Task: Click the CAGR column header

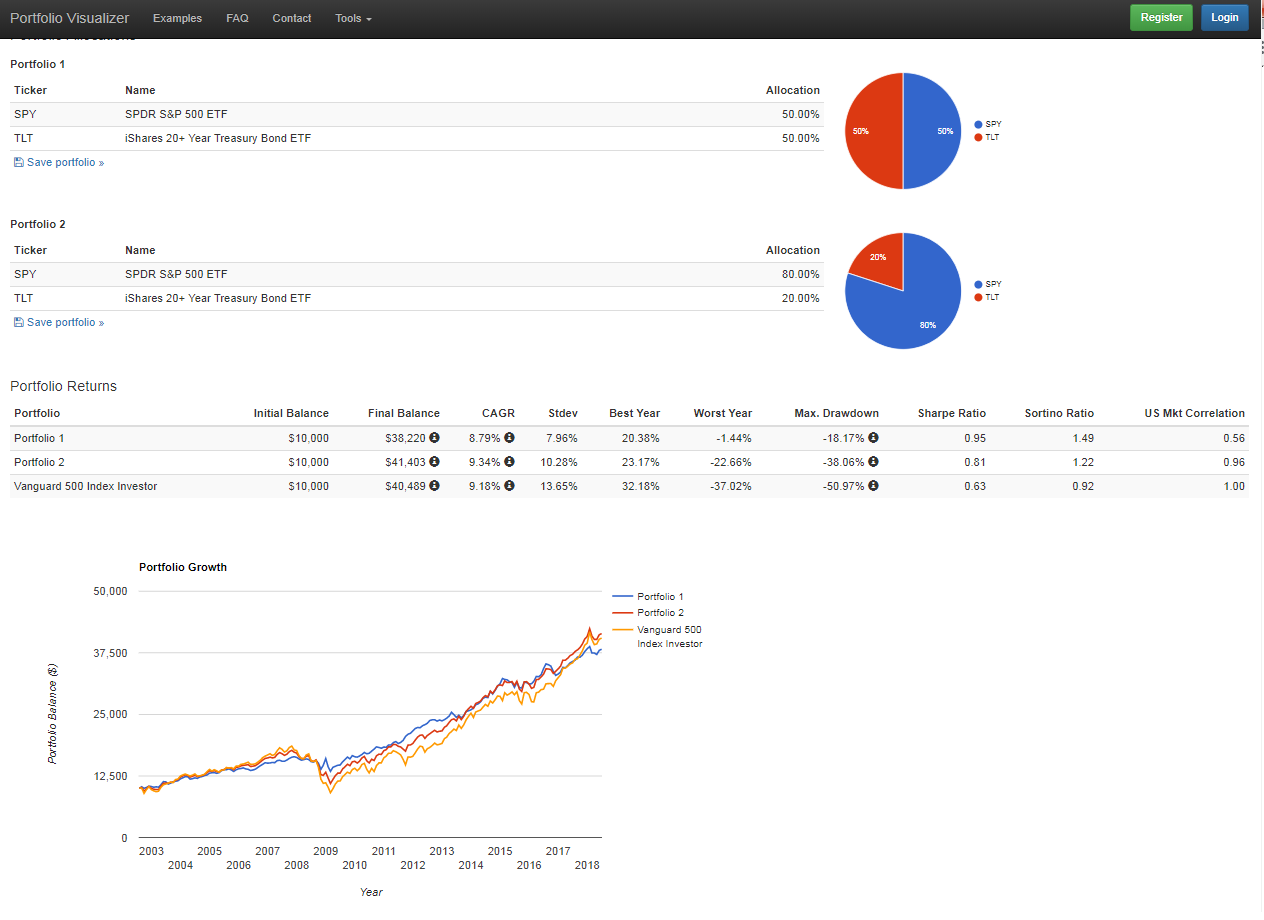Action: [497, 413]
